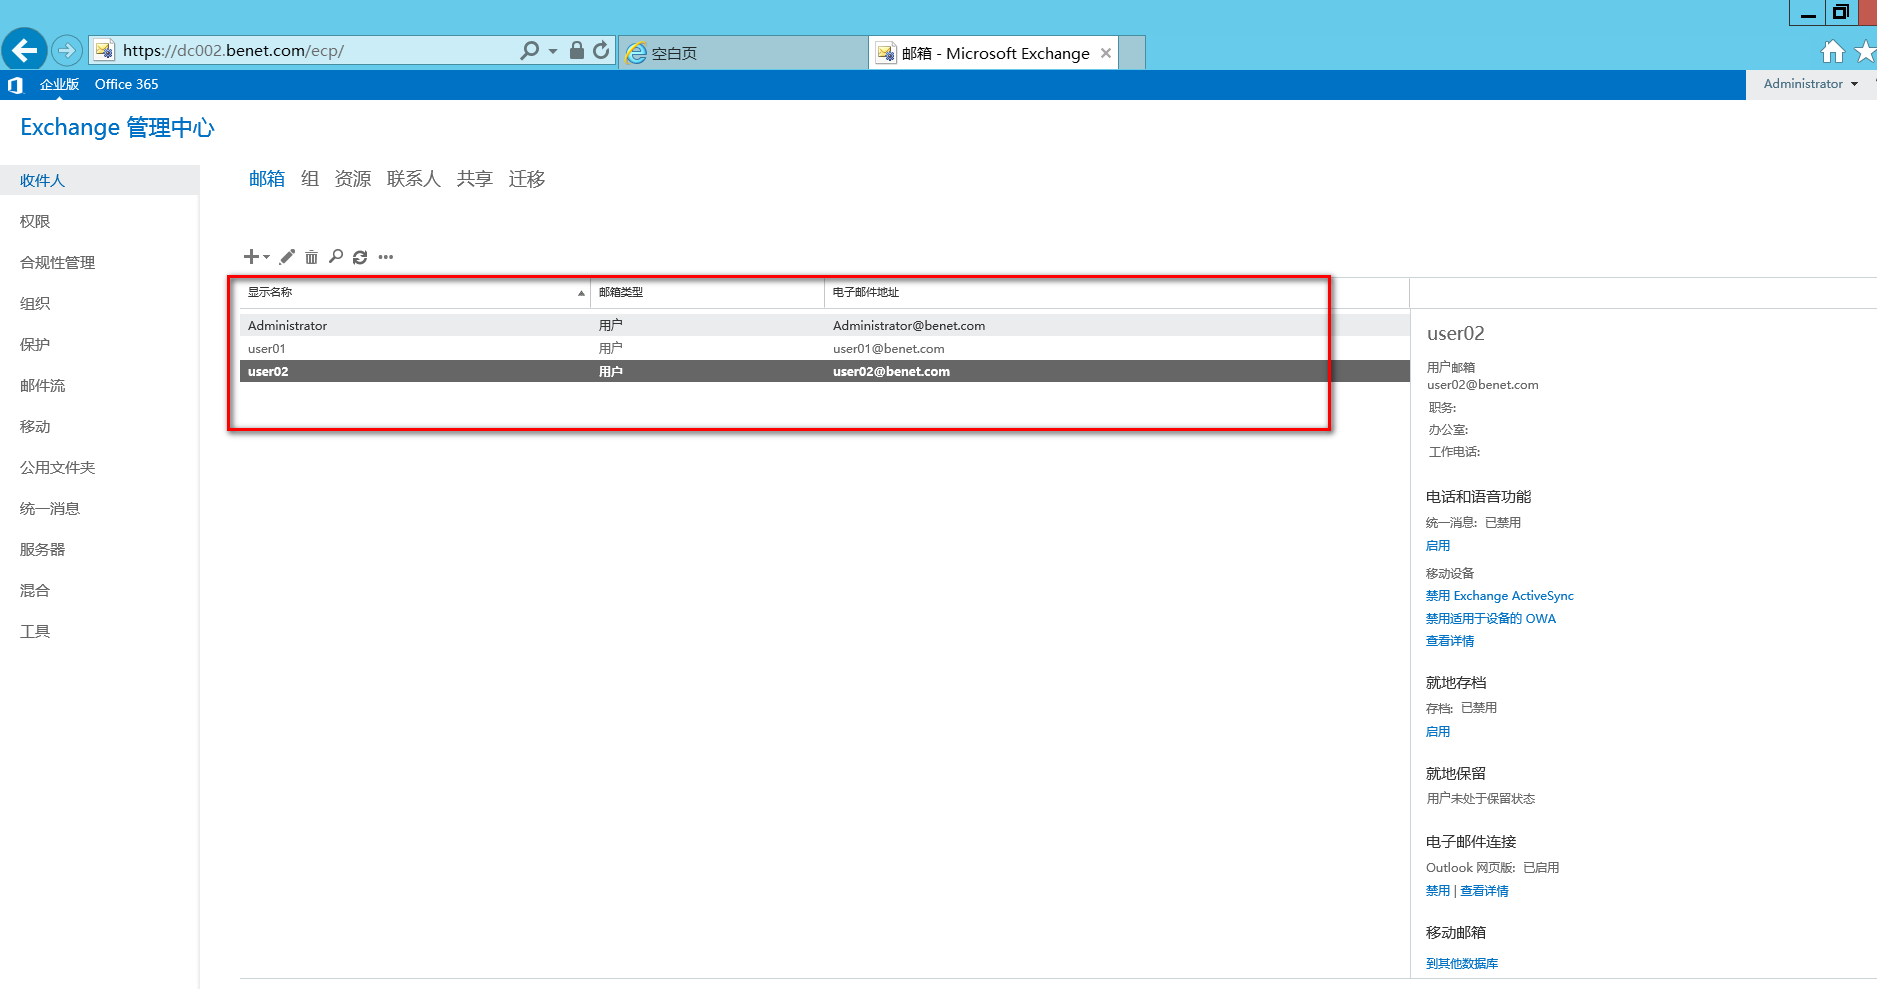The image size is (1877, 989).
Task: Select 移动 in the left navigation
Action: [x=35, y=427]
